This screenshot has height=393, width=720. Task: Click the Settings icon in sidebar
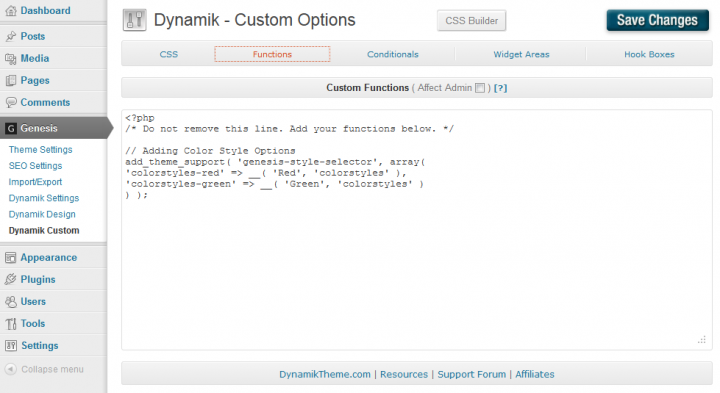coord(11,346)
